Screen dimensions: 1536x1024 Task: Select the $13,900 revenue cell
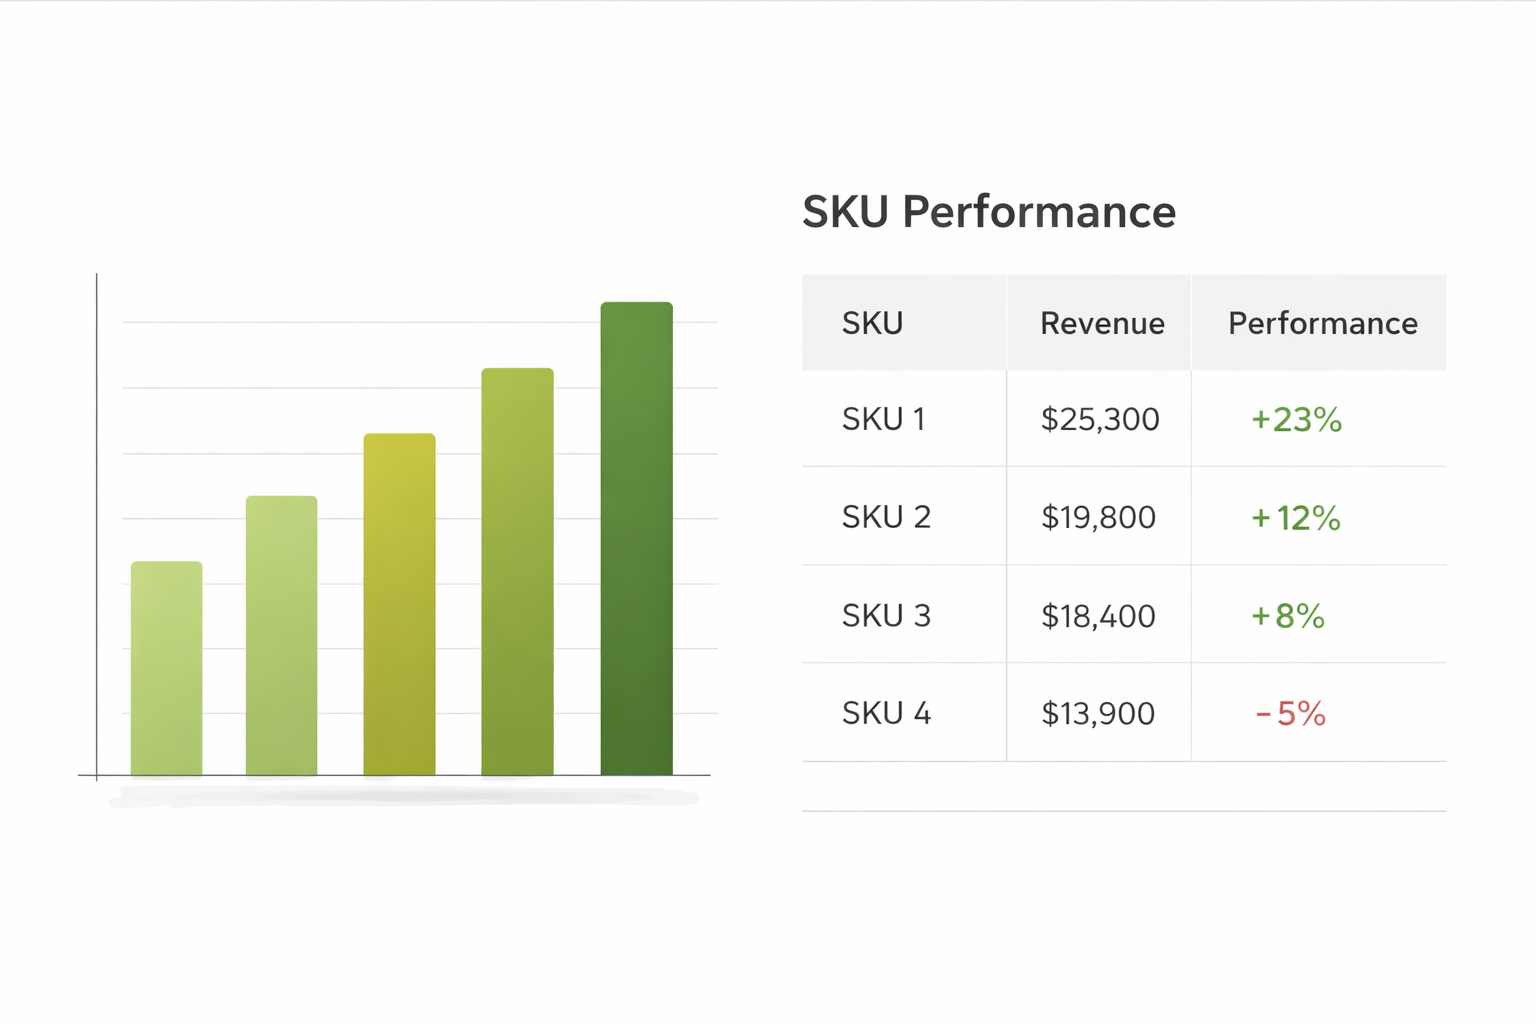coord(1098,713)
